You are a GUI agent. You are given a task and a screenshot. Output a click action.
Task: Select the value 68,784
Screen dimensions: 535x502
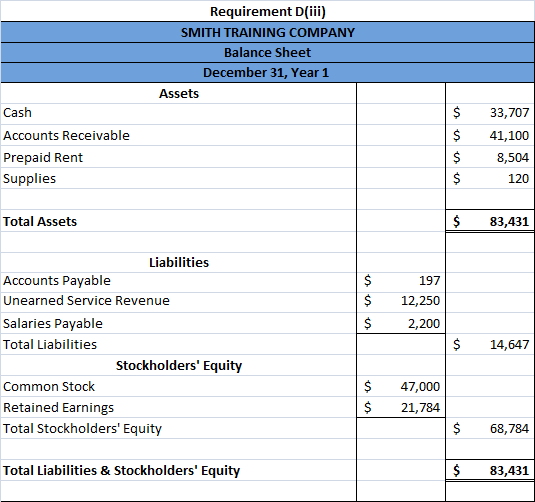point(509,429)
